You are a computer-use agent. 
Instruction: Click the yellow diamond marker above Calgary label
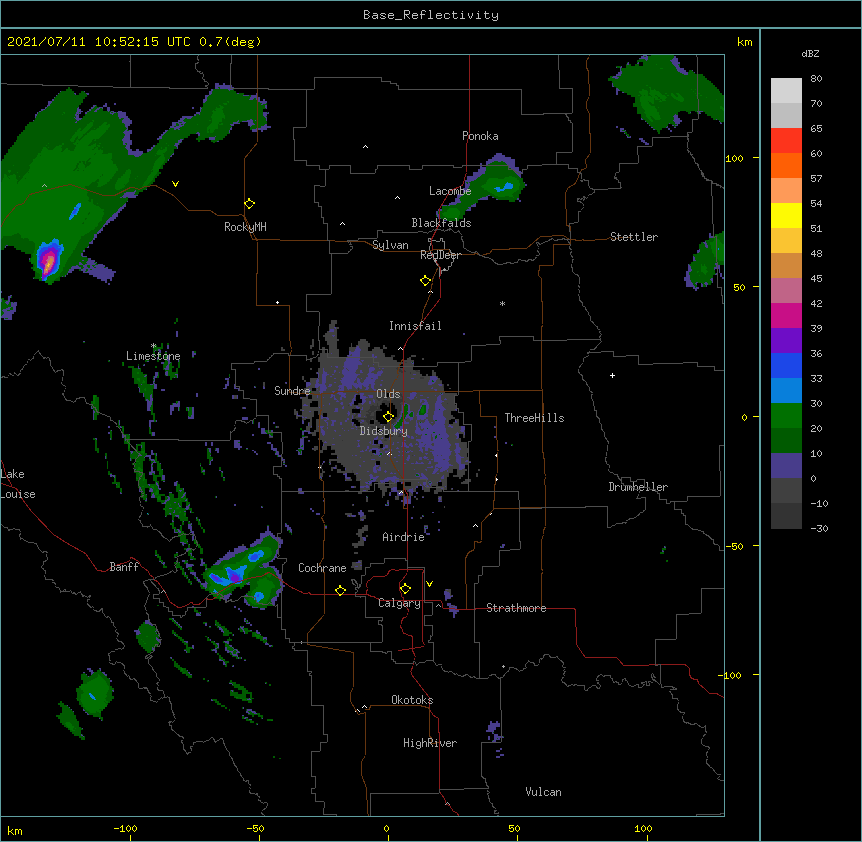tap(405, 589)
